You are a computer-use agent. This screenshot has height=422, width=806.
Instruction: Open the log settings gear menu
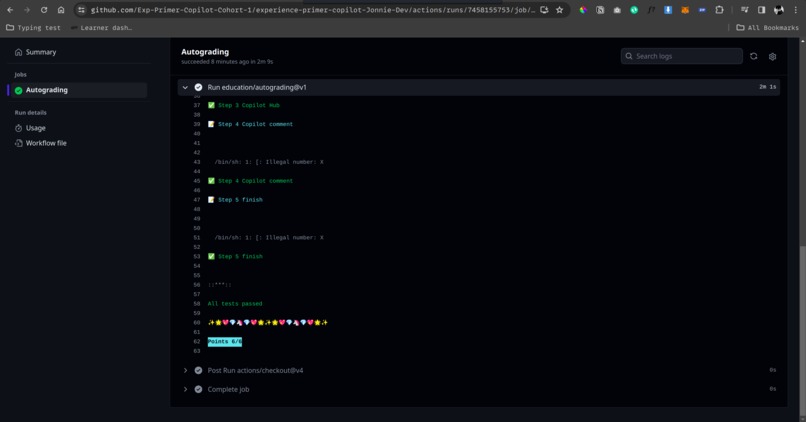coord(772,57)
